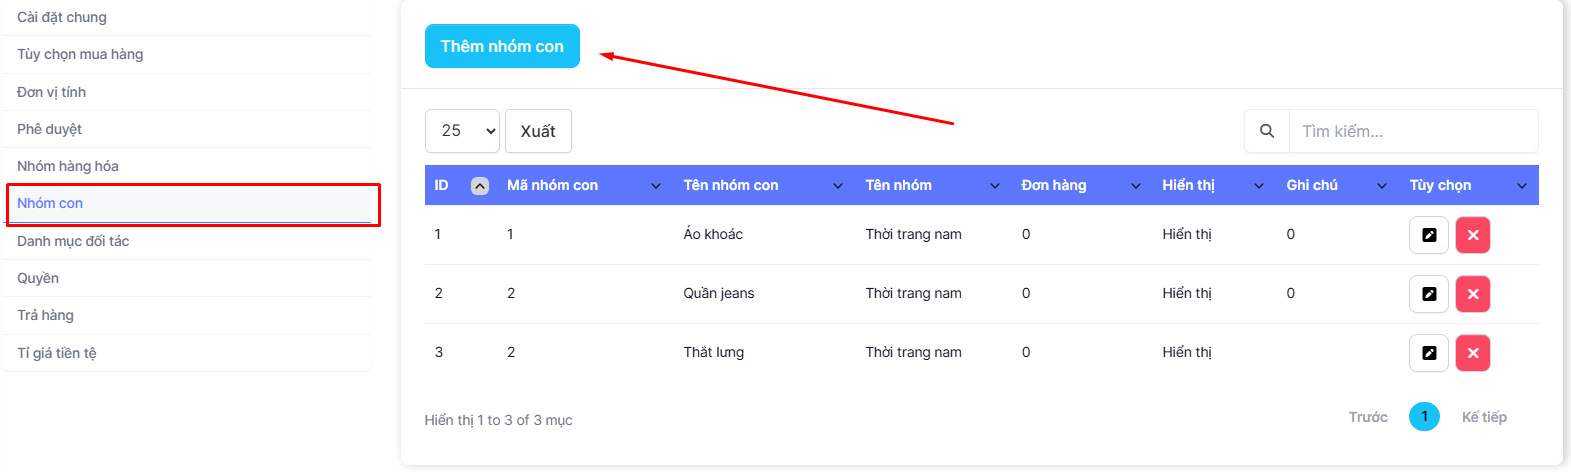Expand Đơn hàng column chevron
The width and height of the screenshot is (1571, 472).
[x=1136, y=186]
